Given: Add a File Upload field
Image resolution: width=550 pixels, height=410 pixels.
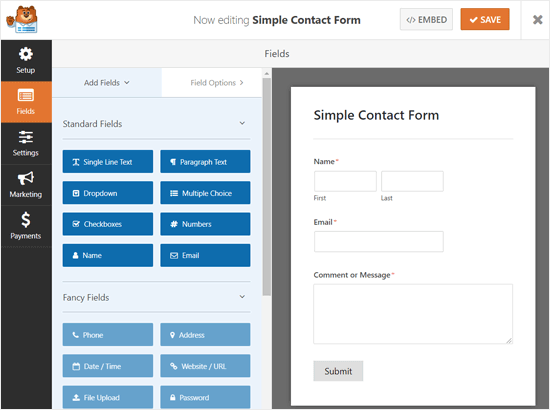Looking at the screenshot, I should pos(108,397).
